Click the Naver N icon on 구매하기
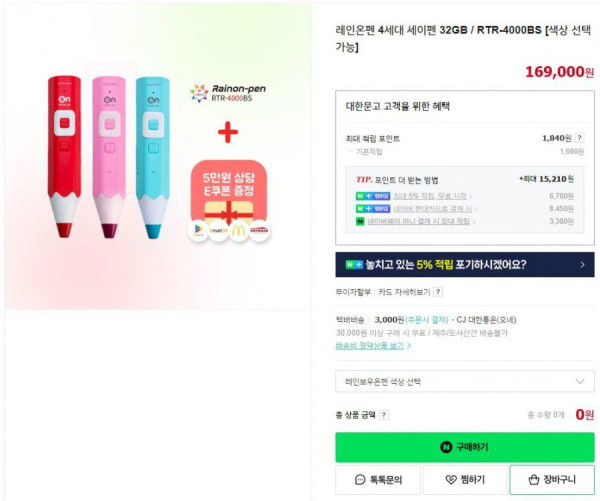The width and height of the screenshot is (600, 501). click(446, 447)
